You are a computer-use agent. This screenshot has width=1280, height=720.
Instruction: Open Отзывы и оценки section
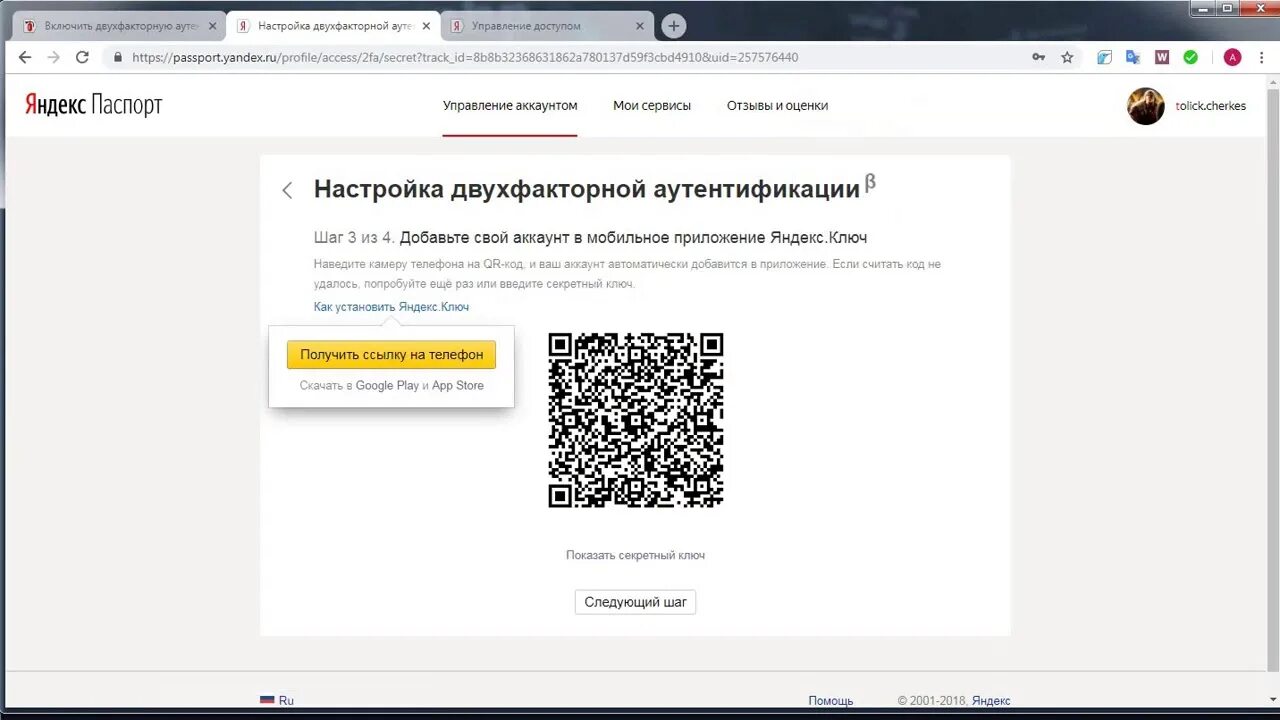777,105
